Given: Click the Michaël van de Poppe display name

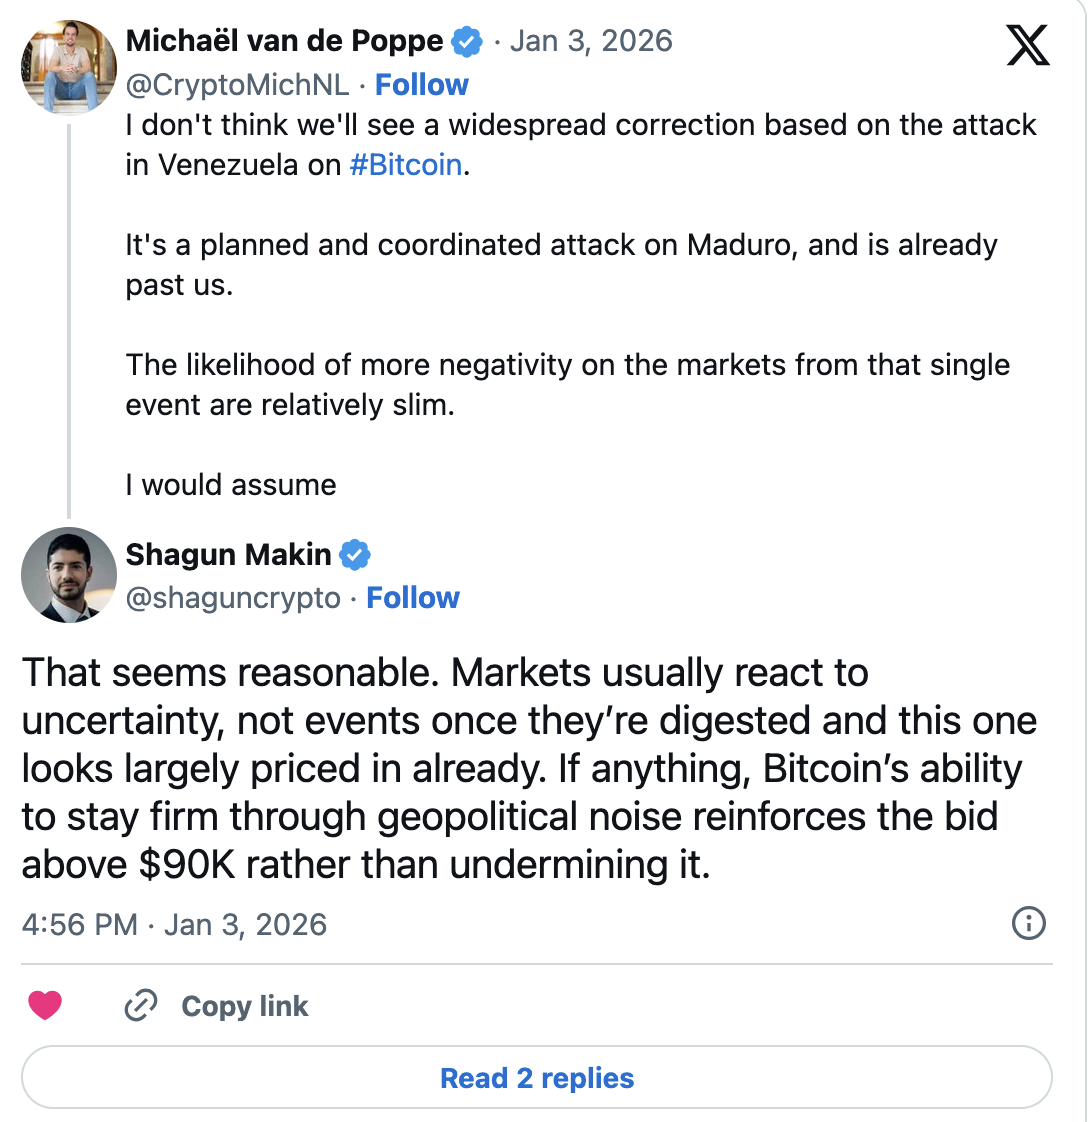Looking at the screenshot, I should [x=284, y=42].
